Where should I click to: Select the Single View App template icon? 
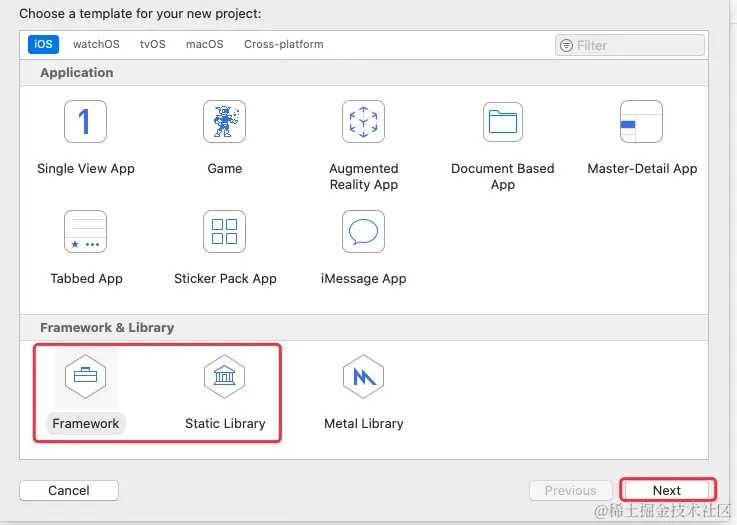point(85,121)
